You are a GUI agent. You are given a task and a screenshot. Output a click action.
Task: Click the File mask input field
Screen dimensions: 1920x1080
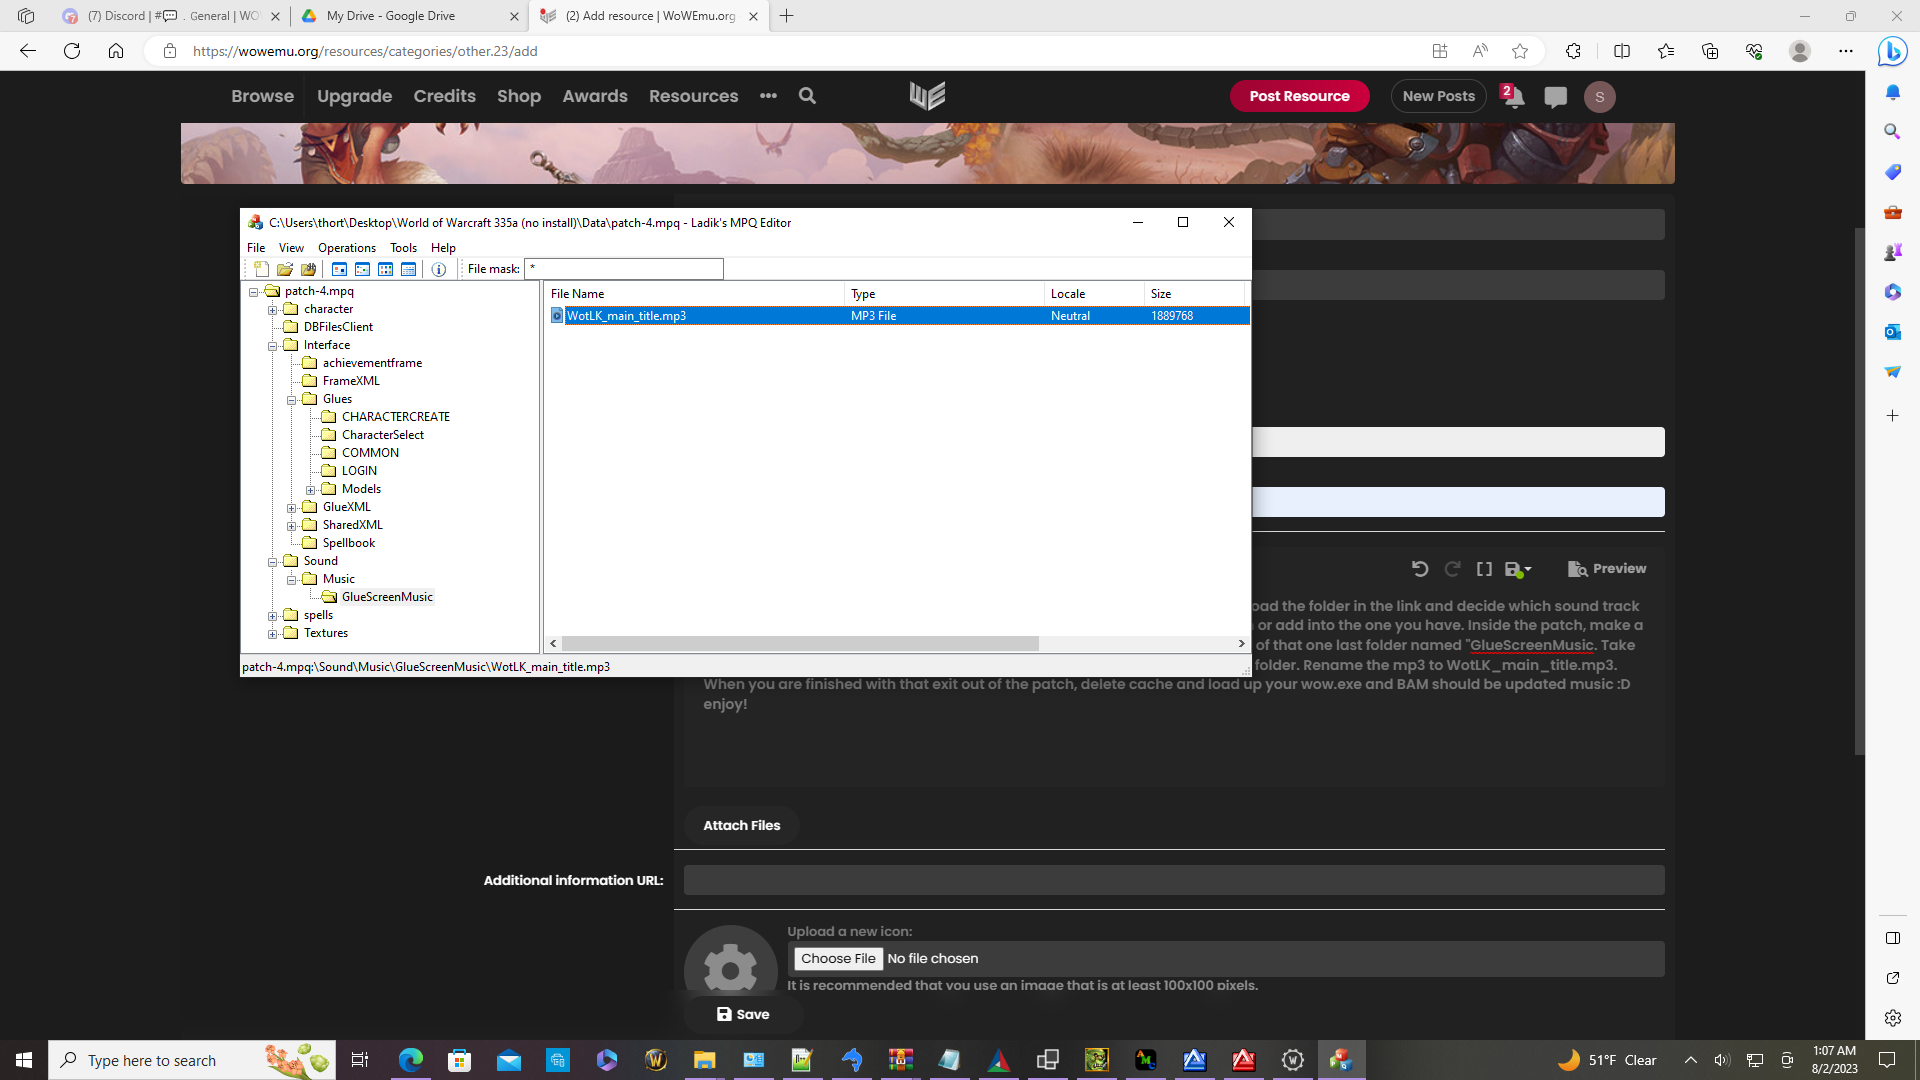pyautogui.click(x=624, y=269)
